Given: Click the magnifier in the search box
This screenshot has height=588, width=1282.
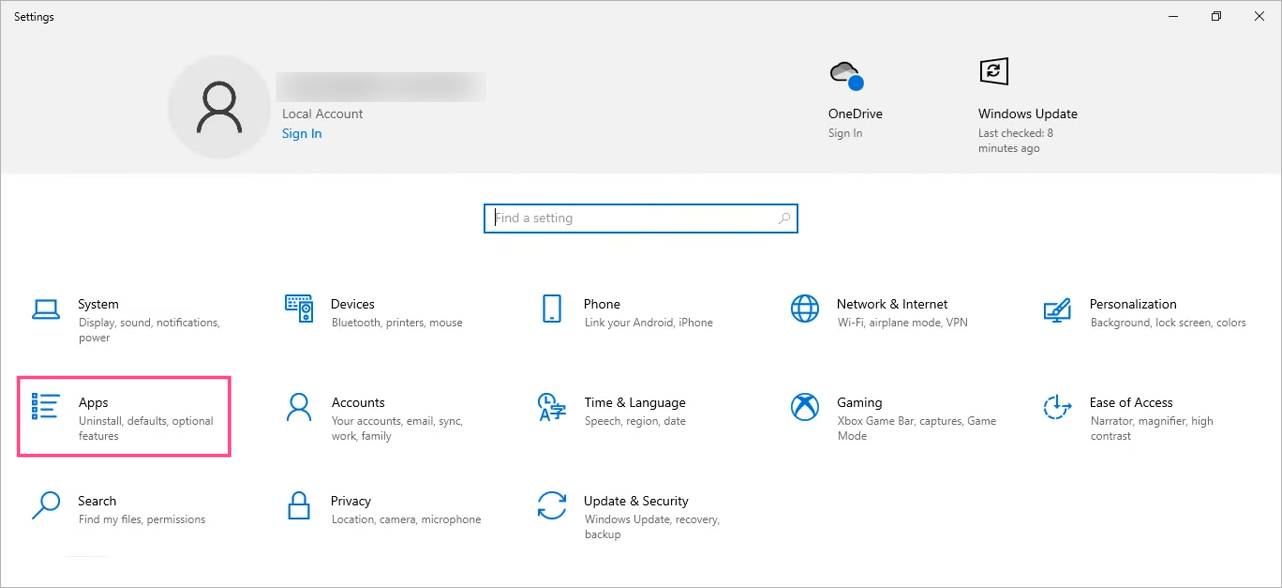Looking at the screenshot, I should click(784, 218).
